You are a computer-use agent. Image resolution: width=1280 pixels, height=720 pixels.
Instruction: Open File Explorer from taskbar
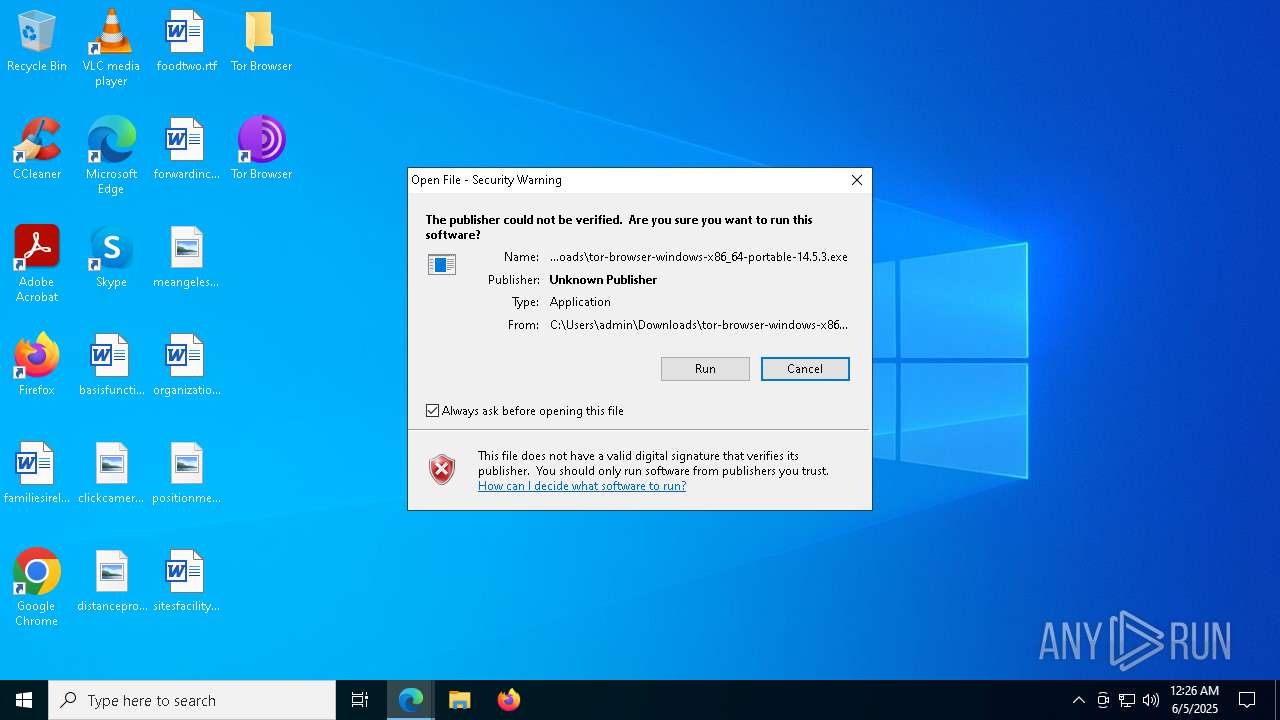pos(459,700)
